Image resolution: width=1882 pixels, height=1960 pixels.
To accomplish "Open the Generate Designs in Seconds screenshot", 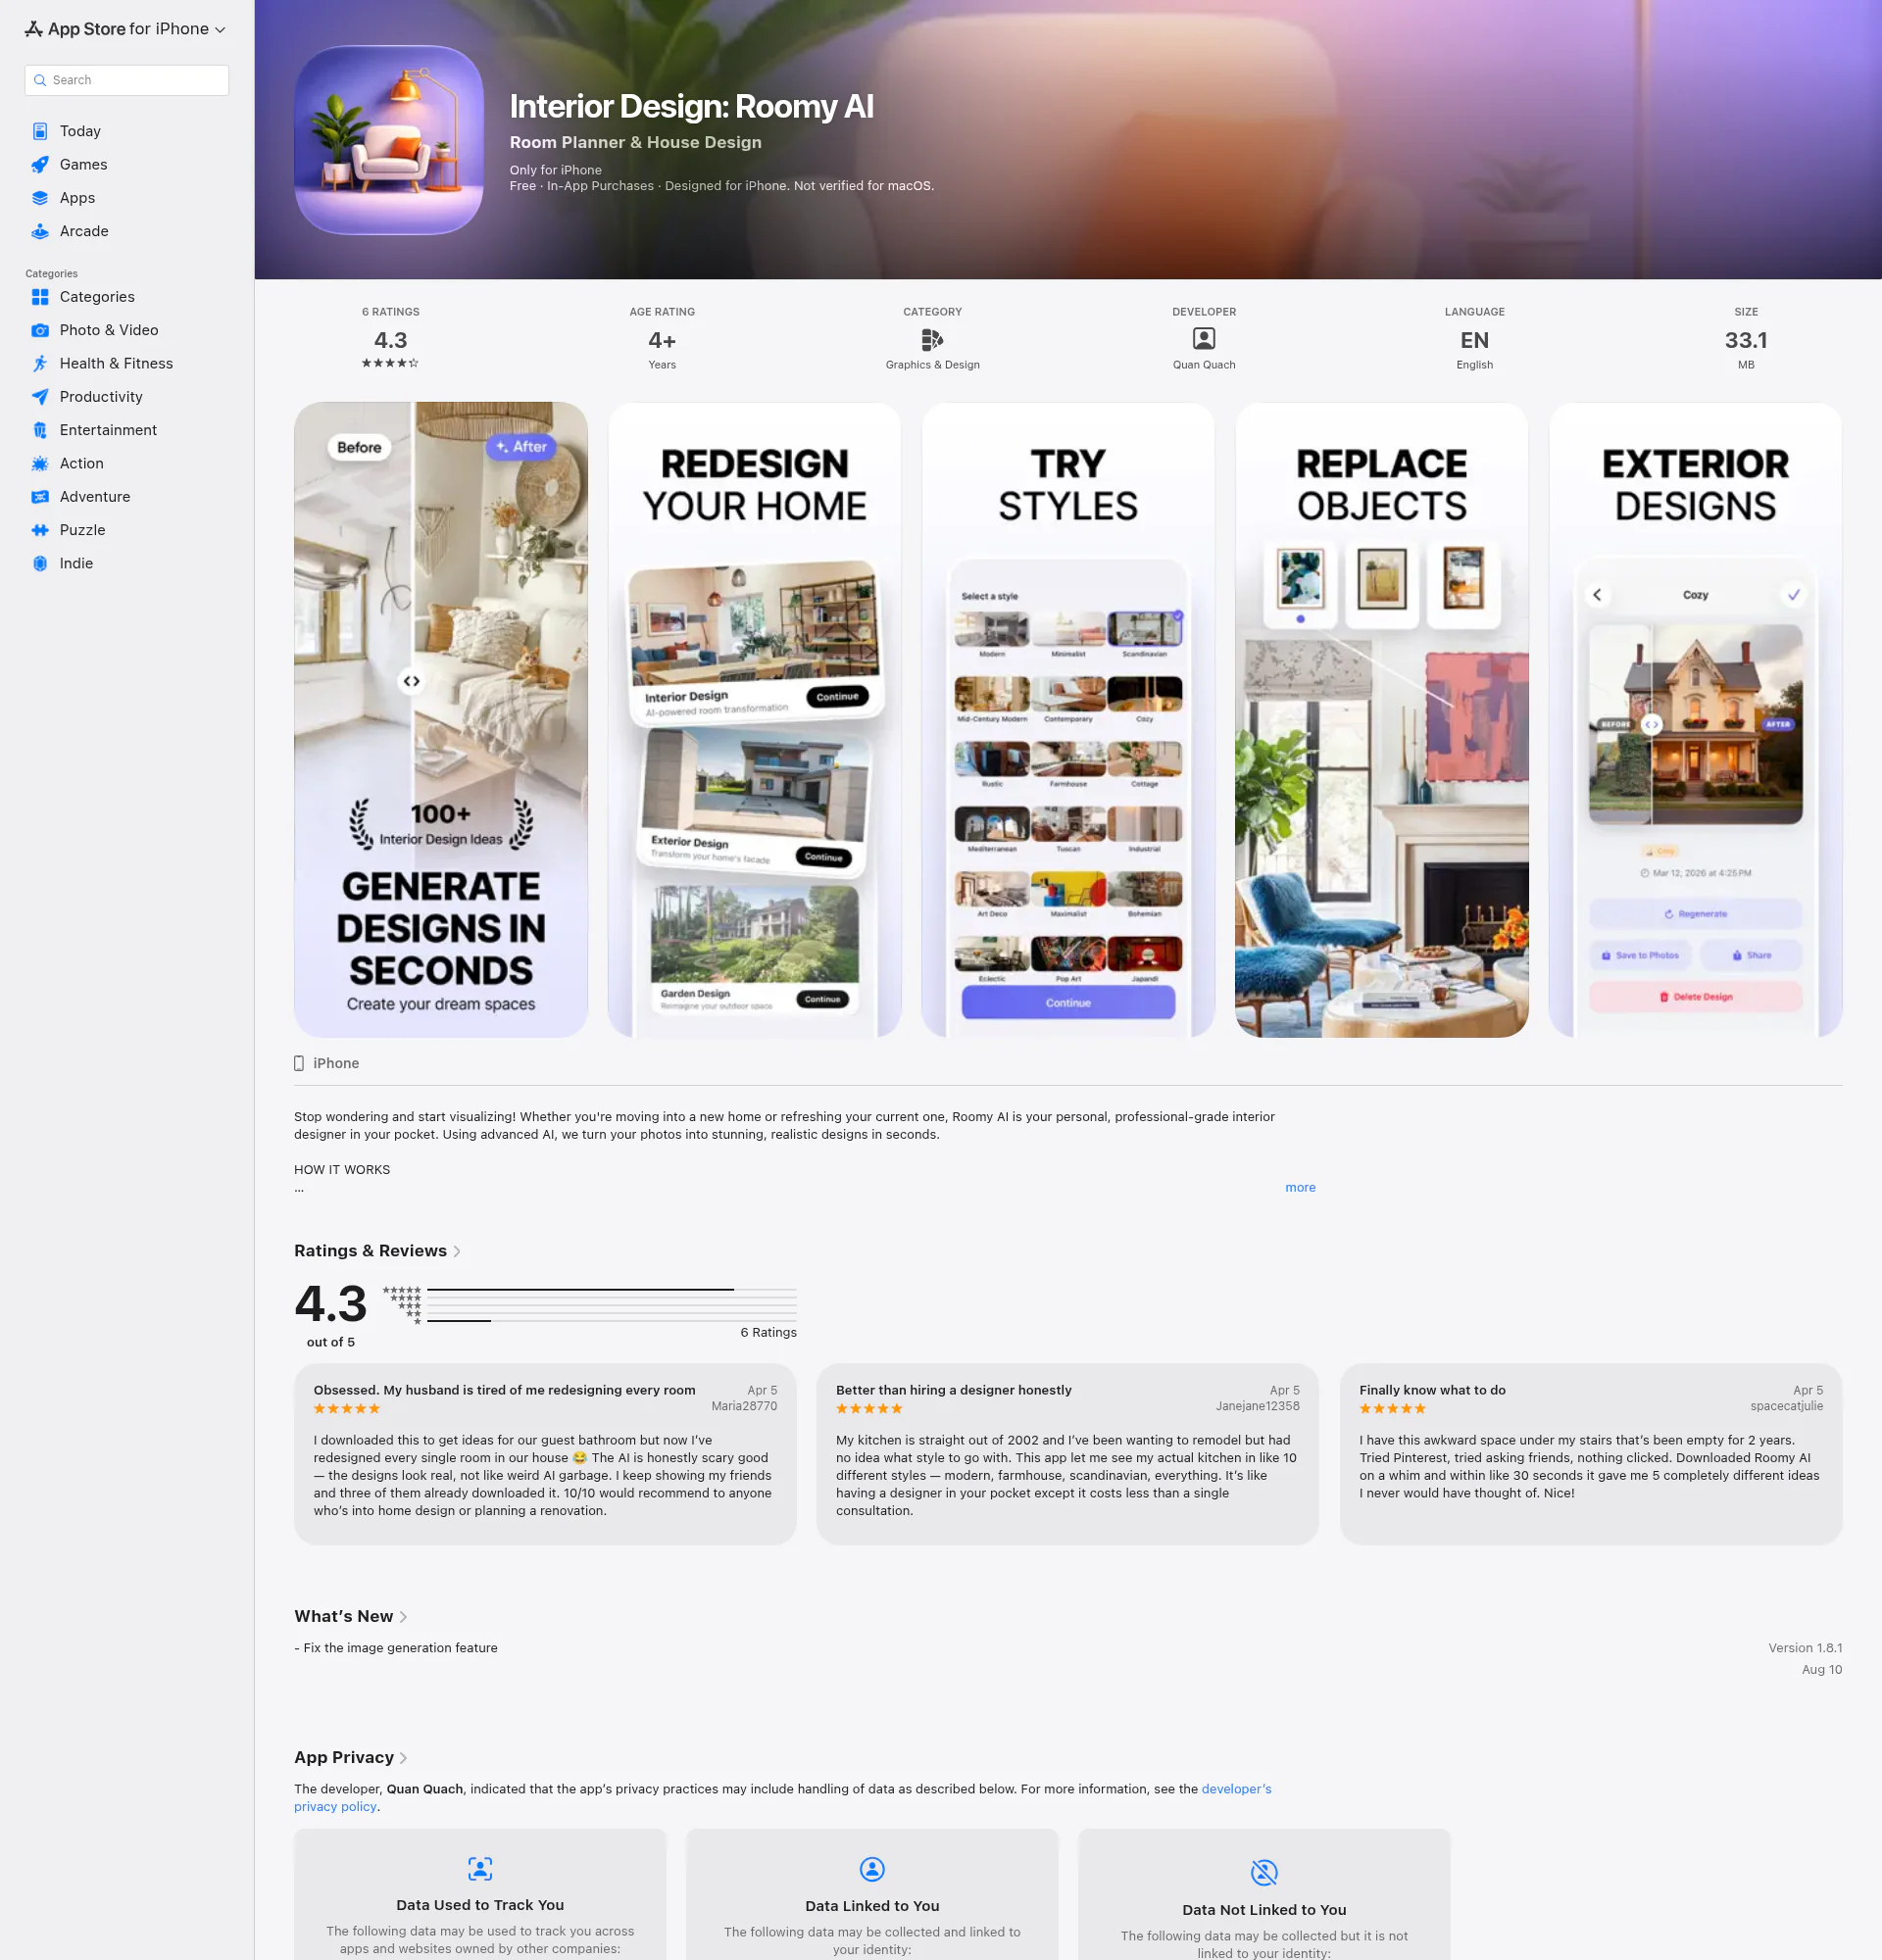I will (x=441, y=720).
